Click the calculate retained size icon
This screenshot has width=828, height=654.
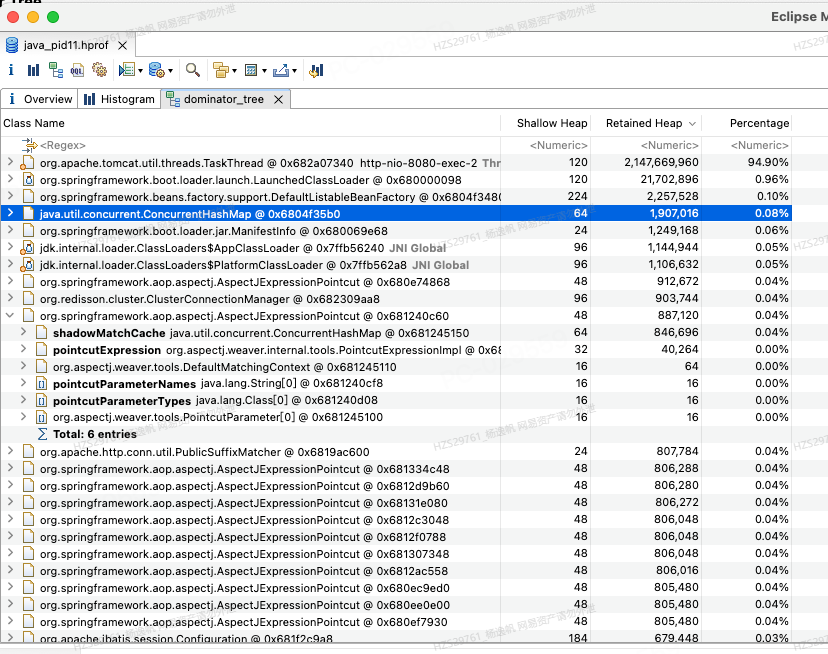click(251, 70)
